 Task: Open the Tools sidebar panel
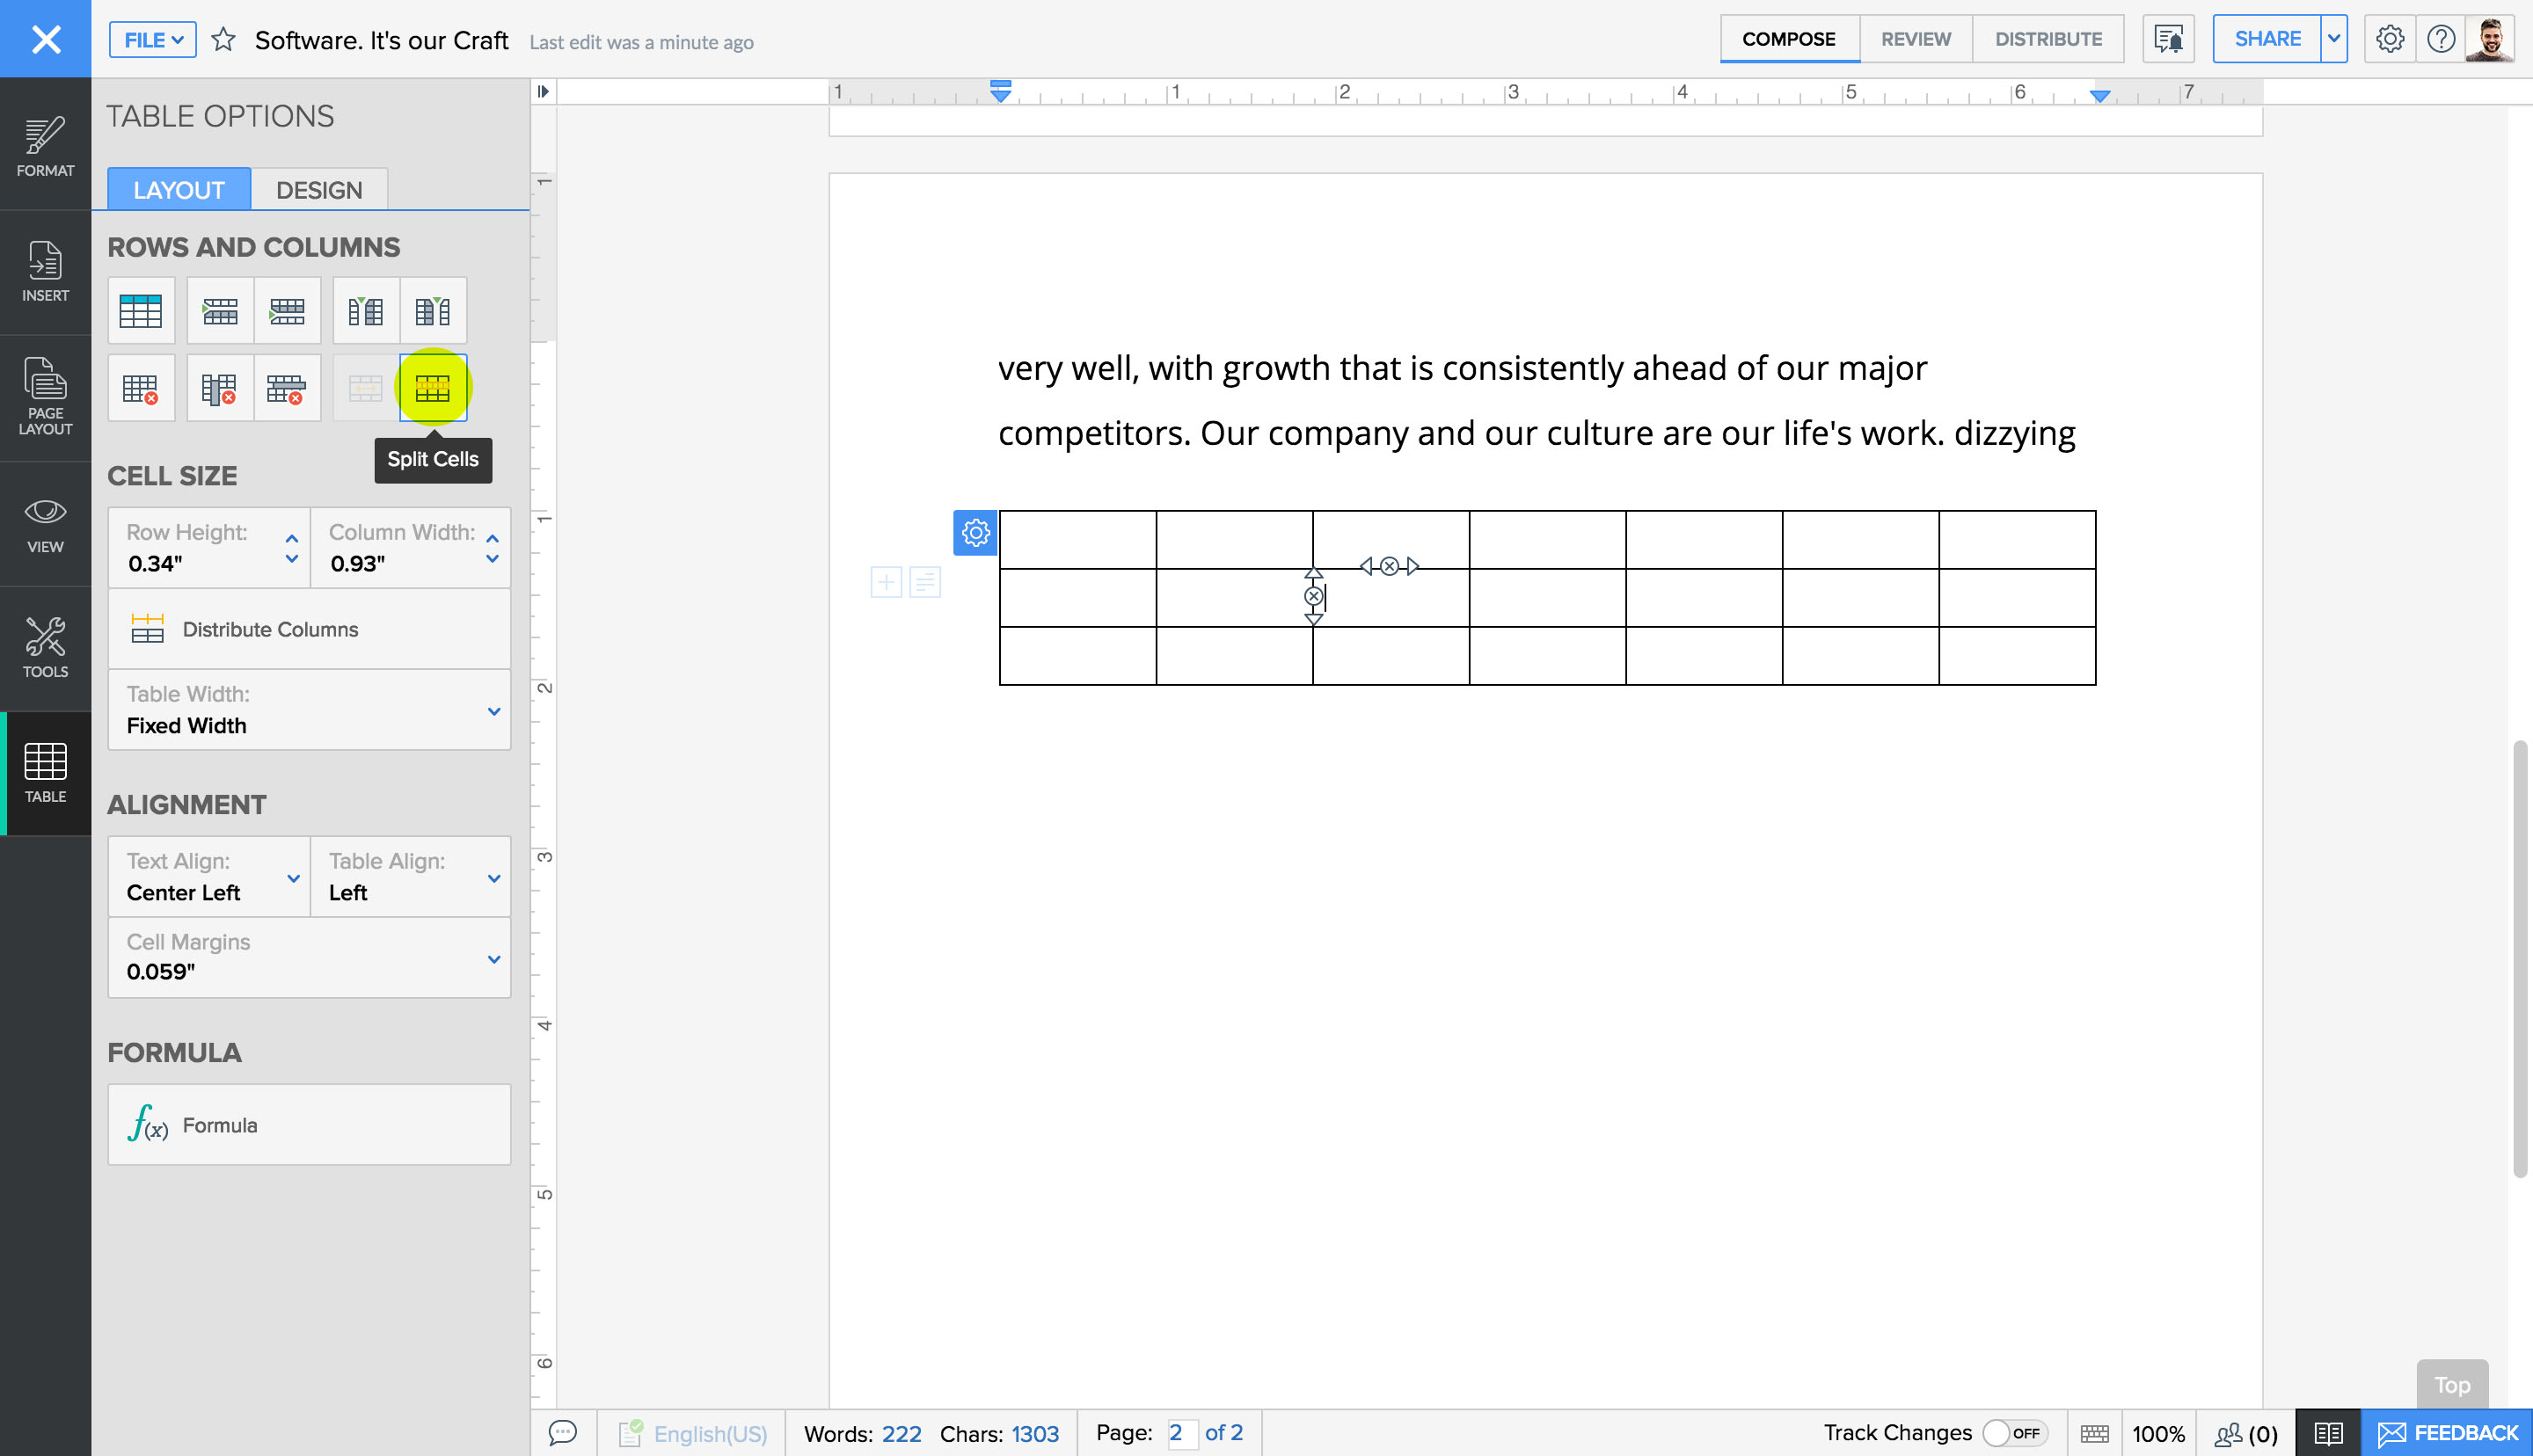point(45,647)
